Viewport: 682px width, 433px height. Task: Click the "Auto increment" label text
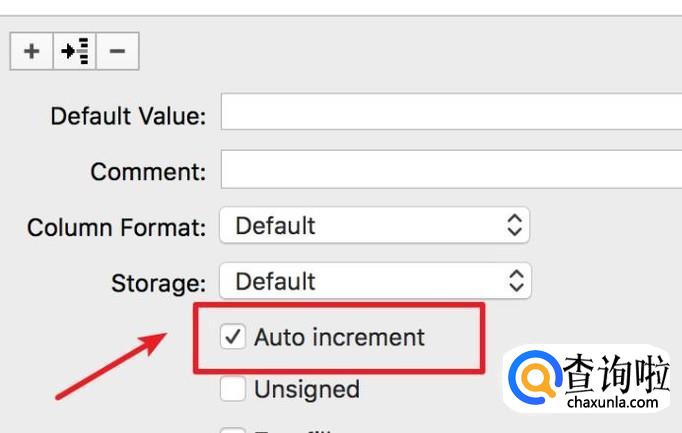point(339,337)
